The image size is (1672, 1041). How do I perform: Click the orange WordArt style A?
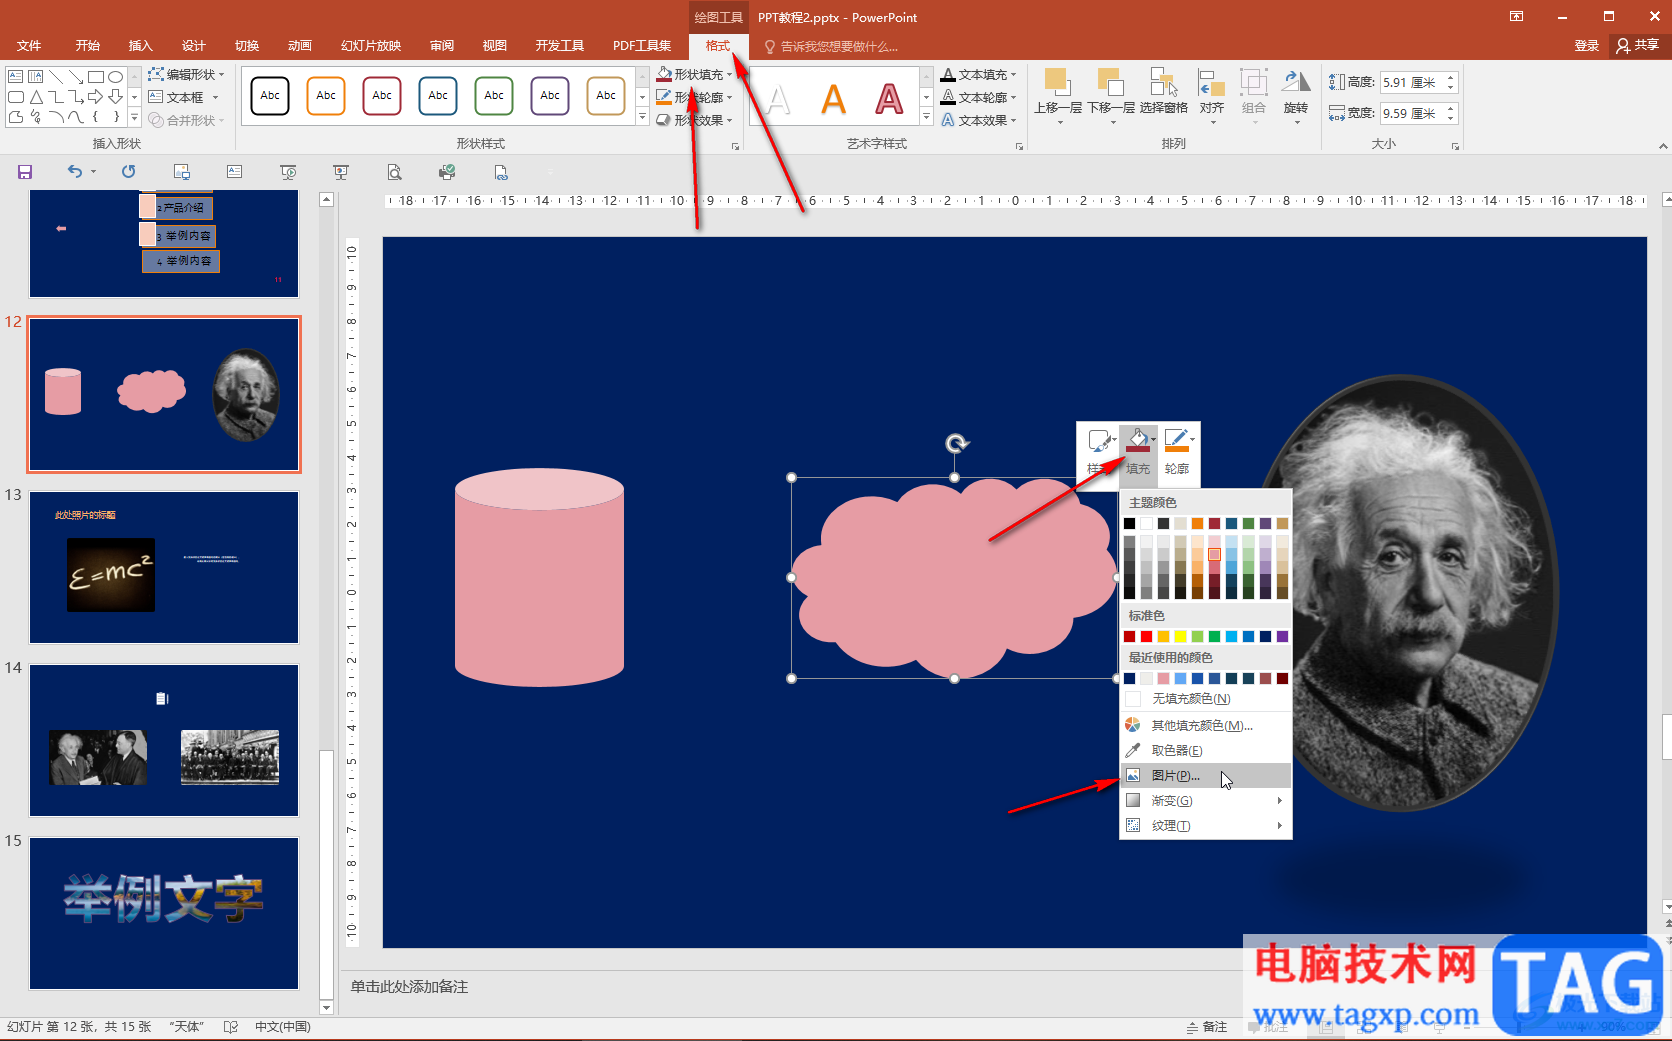tap(833, 99)
